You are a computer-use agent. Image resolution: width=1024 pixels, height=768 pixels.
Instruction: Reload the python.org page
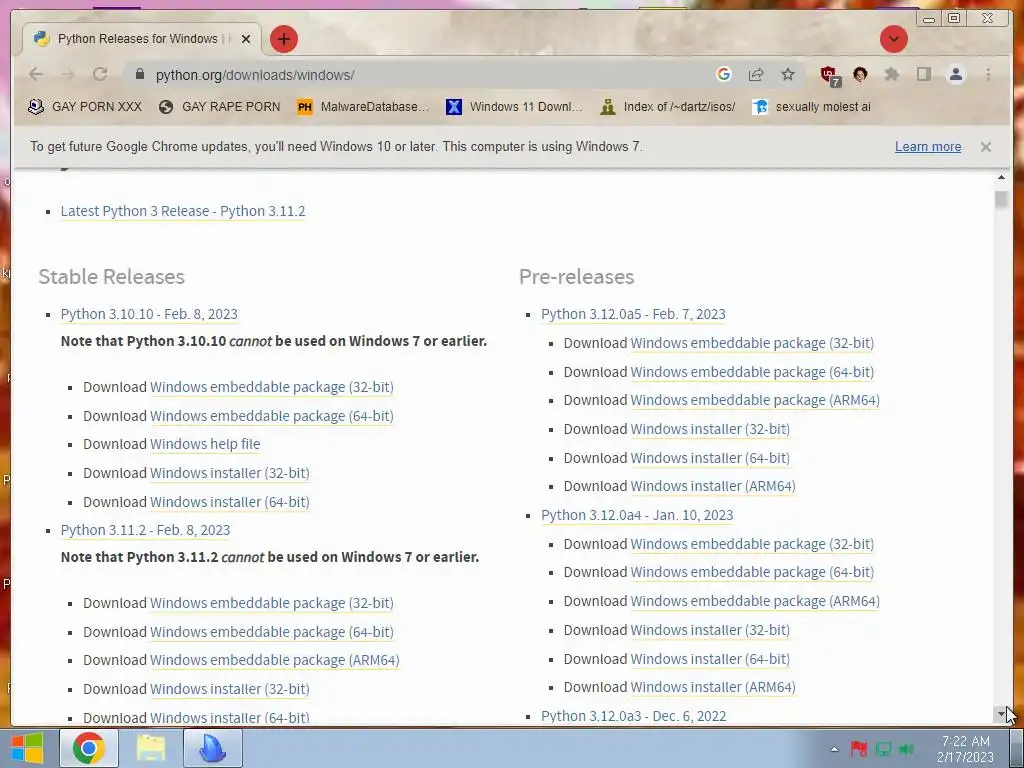tap(100, 74)
